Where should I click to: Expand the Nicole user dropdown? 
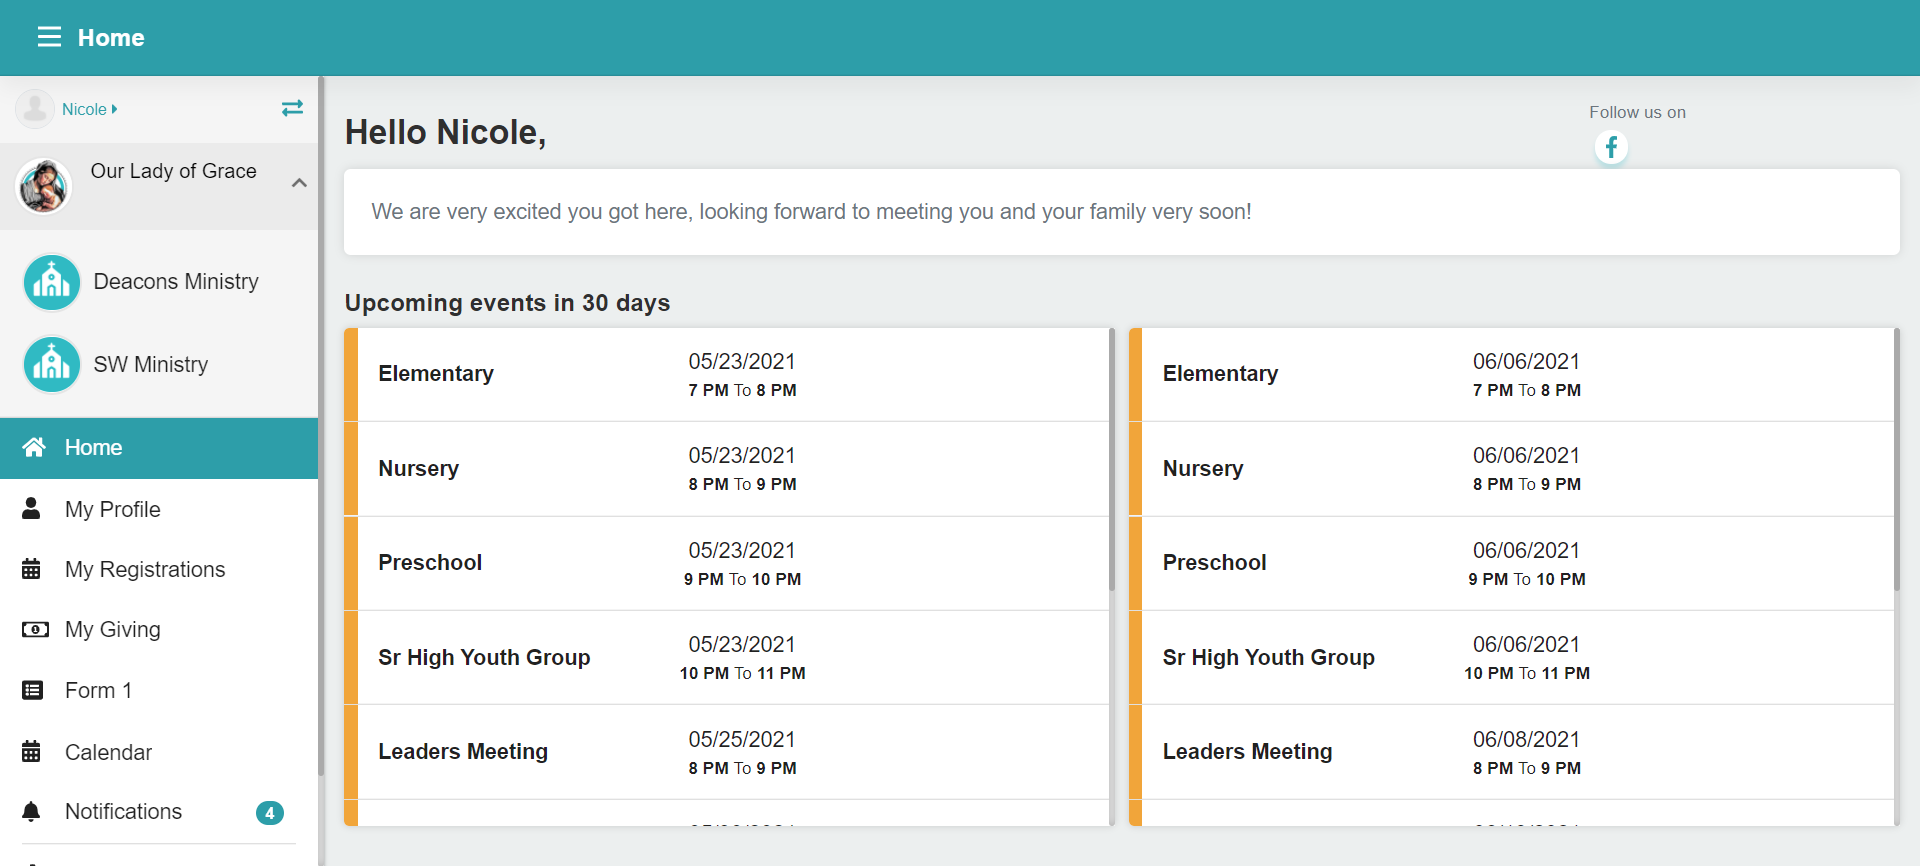(90, 109)
